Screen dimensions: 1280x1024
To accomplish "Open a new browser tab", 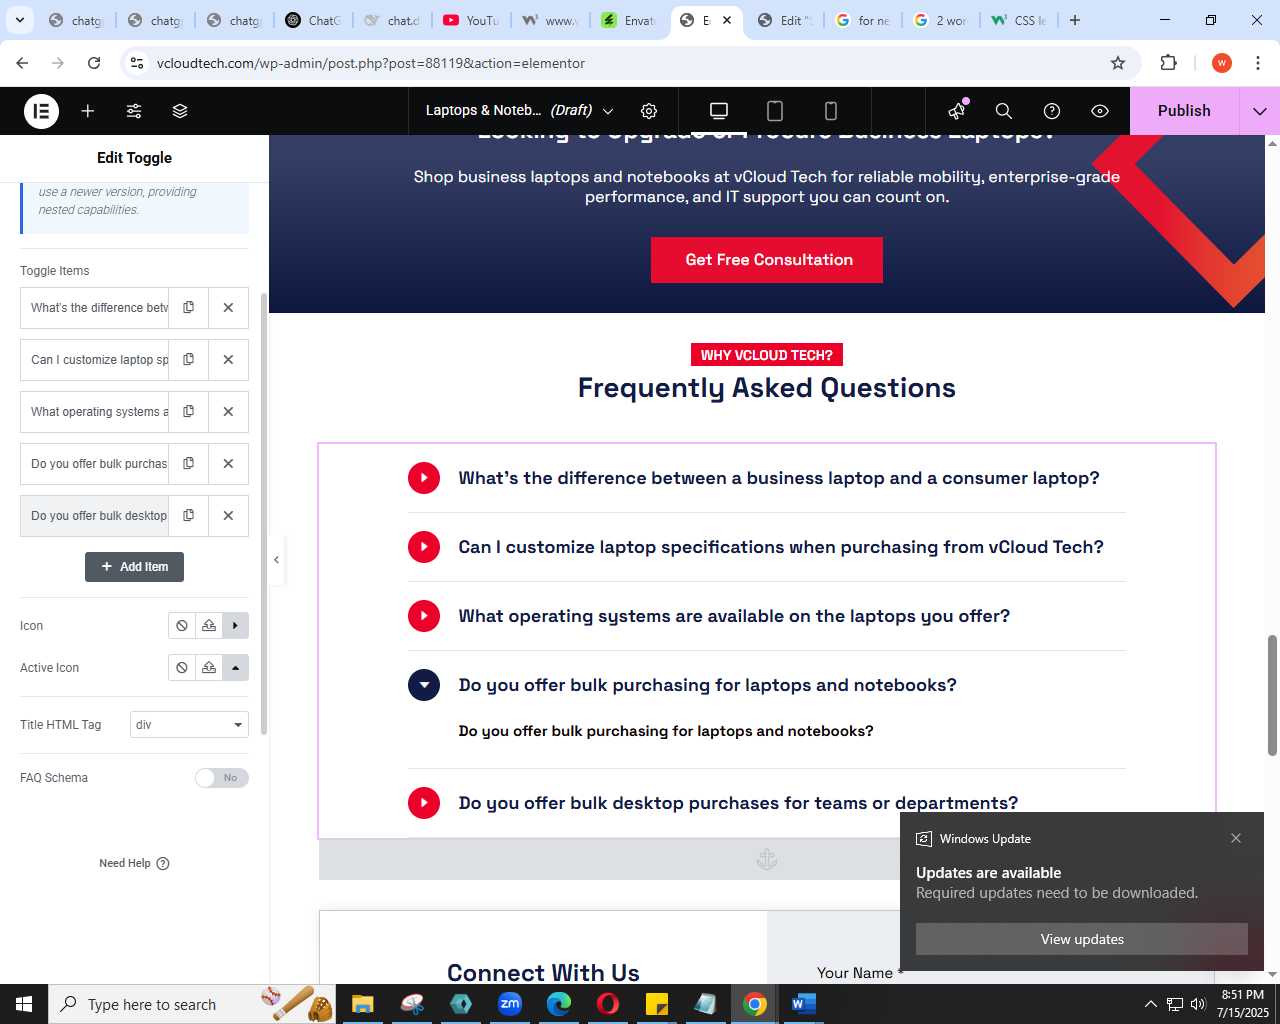I will 1075,20.
